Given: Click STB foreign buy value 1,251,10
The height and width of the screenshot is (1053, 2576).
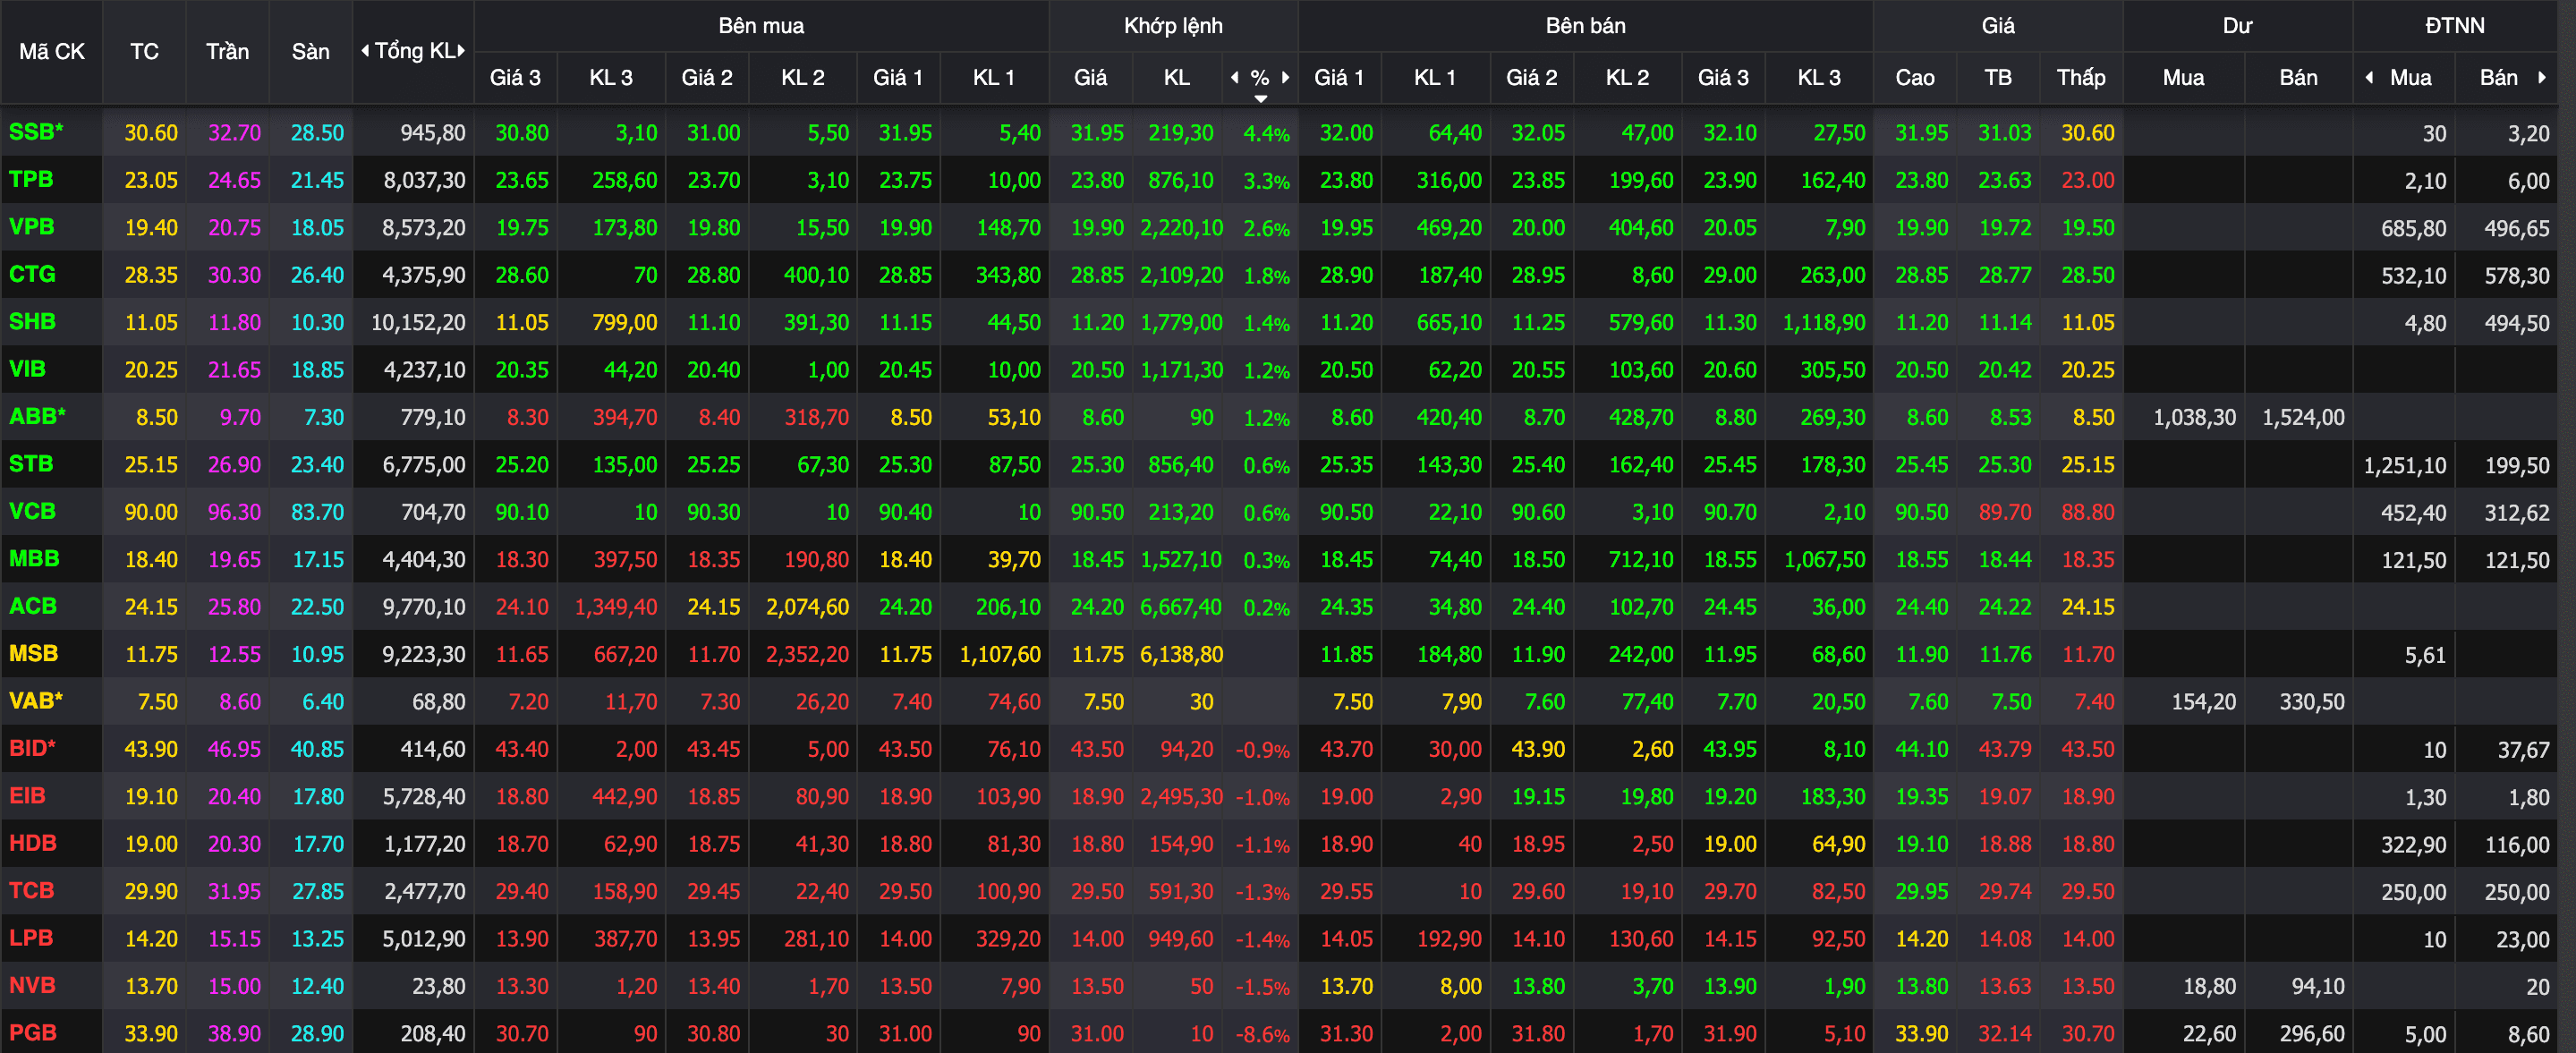Looking at the screenshot, I should [2405, 465].
